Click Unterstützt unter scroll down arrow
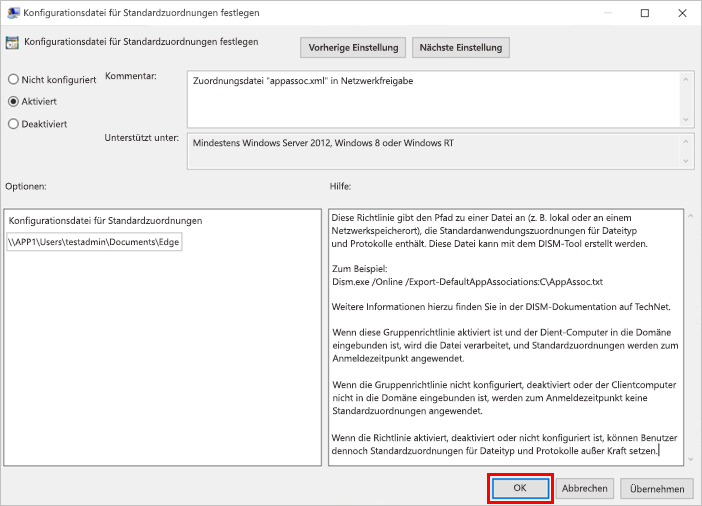The width and height of the screenshot is (702, 506). click(686, 161)
